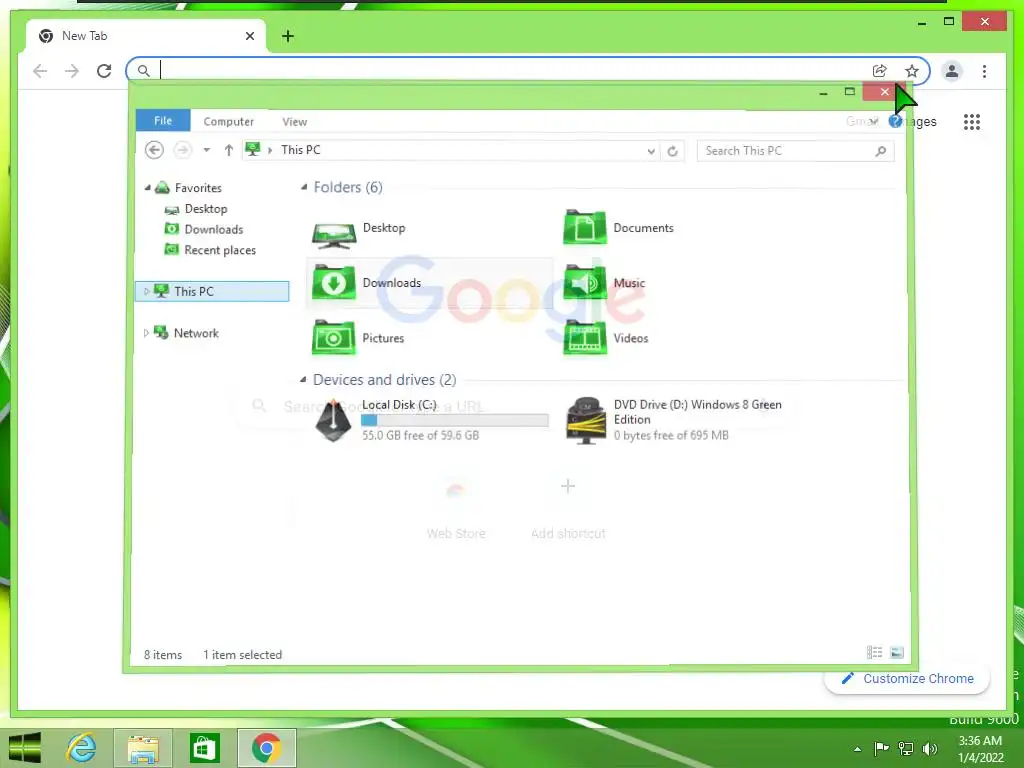The width and height of the screenshot is (1024, 768).
Task: Open the Explorer help question mark icon
Action: pos(895,121)
